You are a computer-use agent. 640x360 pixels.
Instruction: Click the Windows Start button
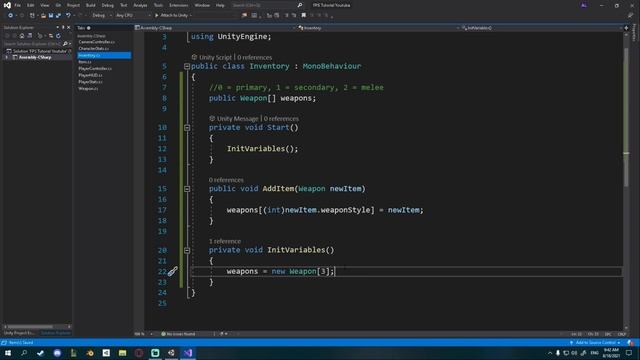tap(8, 353)
